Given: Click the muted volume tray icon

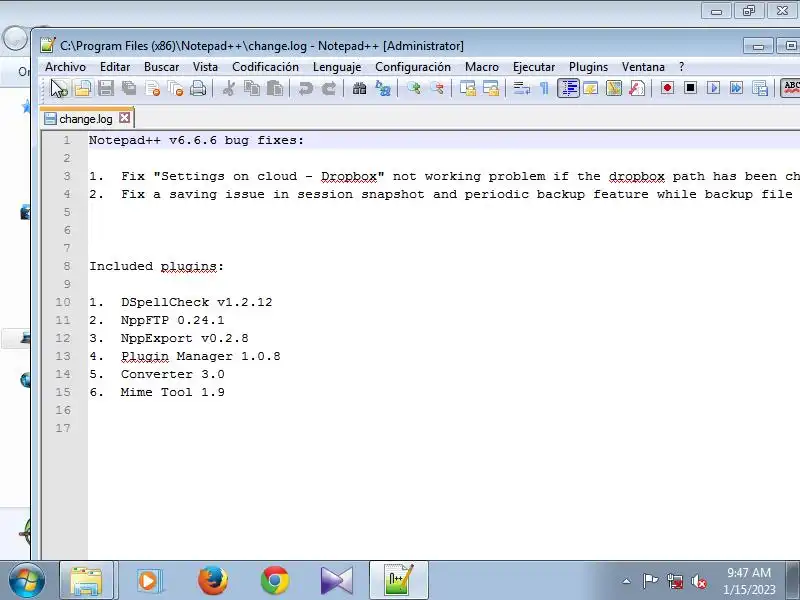Looking at the screenshot, I should click(698, 581).
